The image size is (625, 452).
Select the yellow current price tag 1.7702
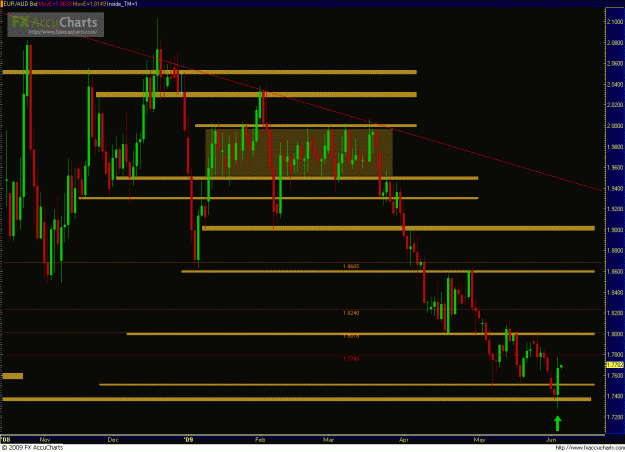click(x=615, y=365)
